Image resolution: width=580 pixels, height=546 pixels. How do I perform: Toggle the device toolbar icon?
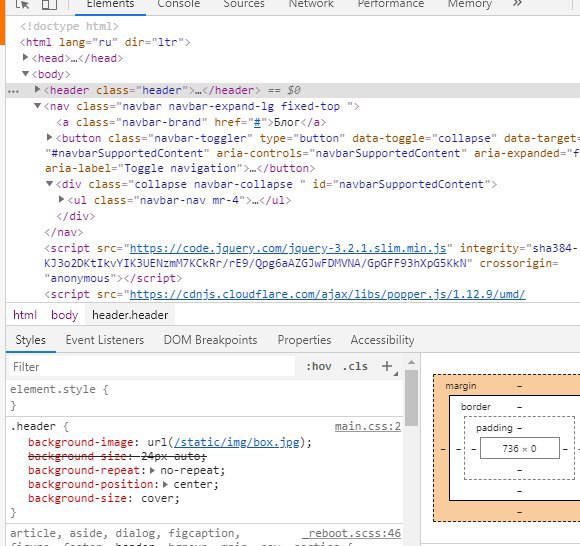coord(49,4)
